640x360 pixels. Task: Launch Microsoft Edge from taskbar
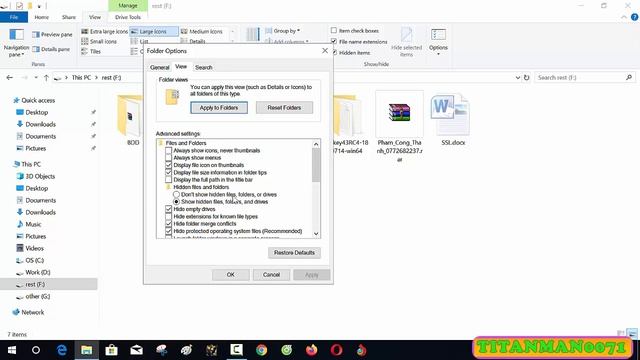62,350
